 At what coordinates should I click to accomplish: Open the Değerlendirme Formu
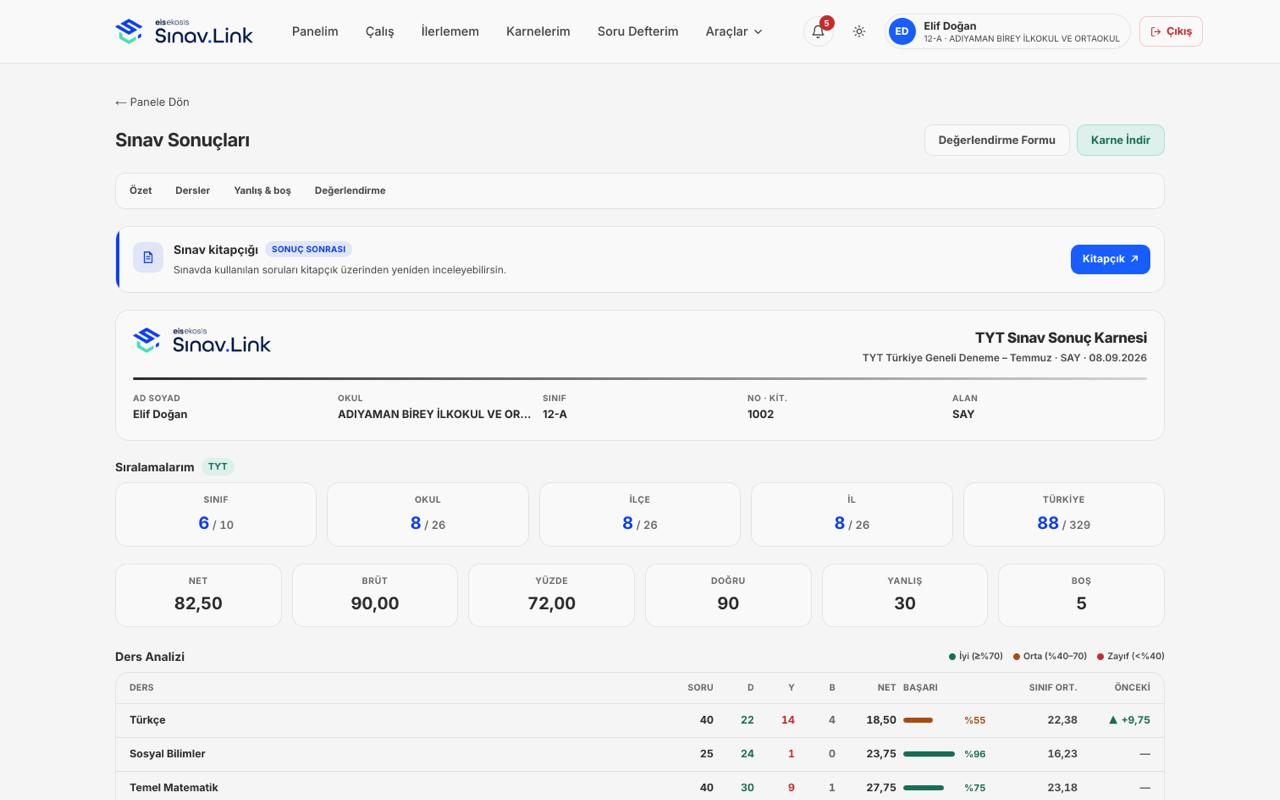[997, 140]
